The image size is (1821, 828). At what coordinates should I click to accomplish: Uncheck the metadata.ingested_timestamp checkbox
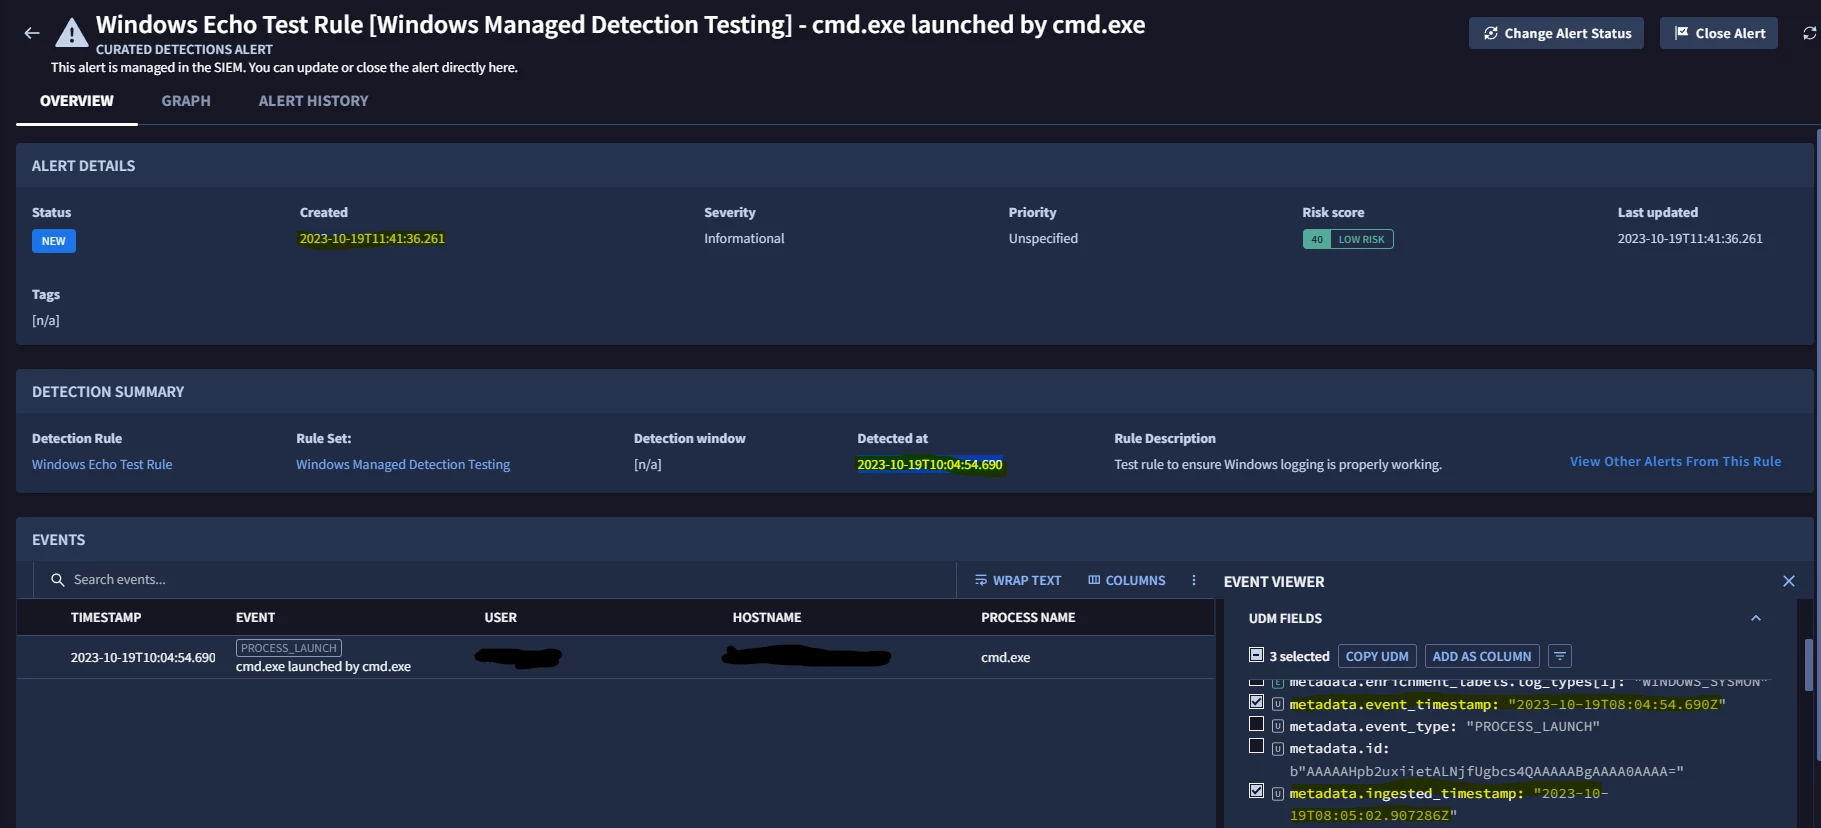[1256, 791]
